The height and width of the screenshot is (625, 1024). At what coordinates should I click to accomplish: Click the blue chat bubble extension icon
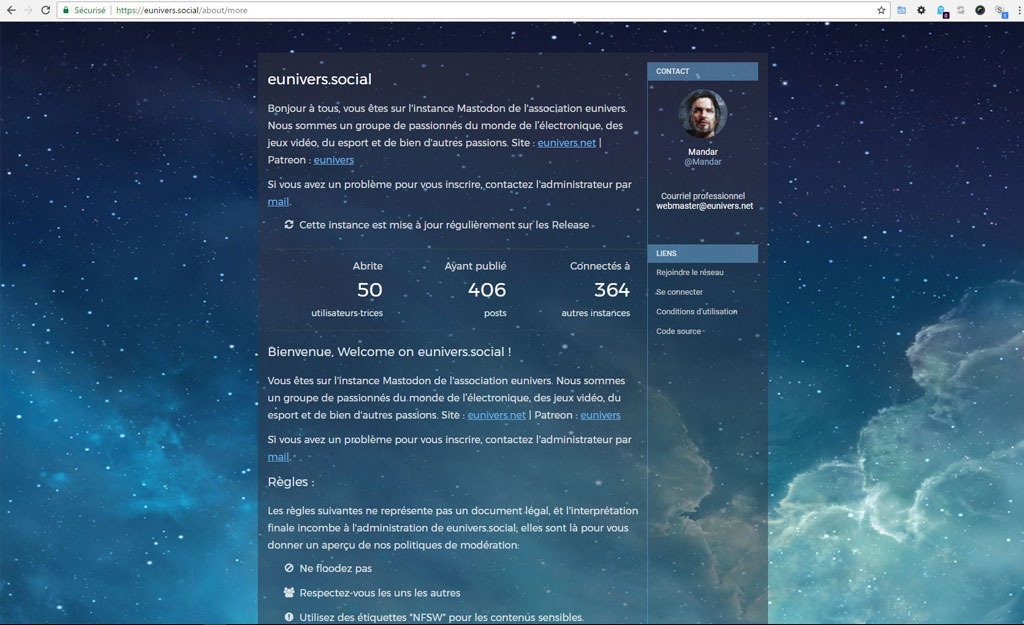(x=941, y=11)
